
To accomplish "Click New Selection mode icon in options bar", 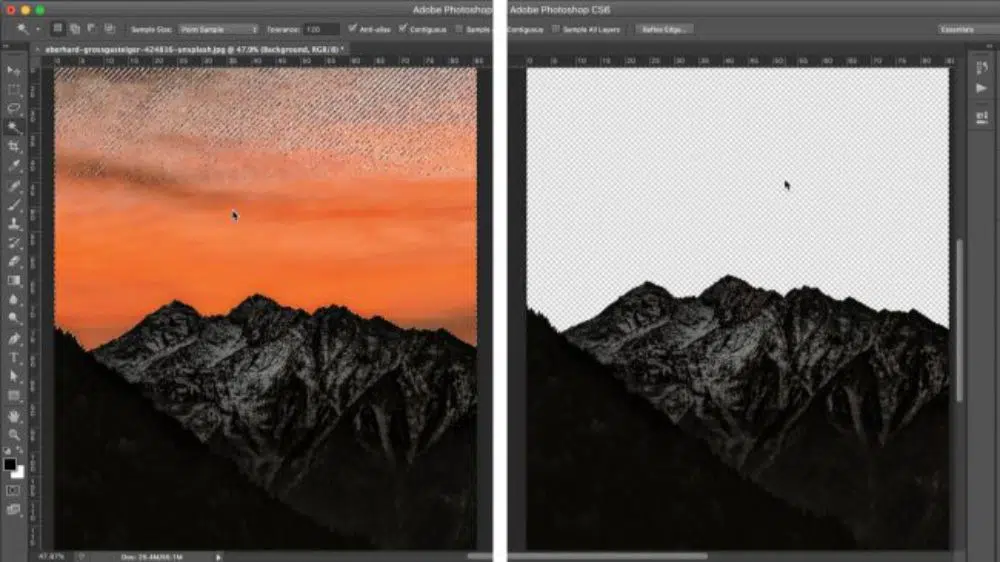I will pos(57,29).
